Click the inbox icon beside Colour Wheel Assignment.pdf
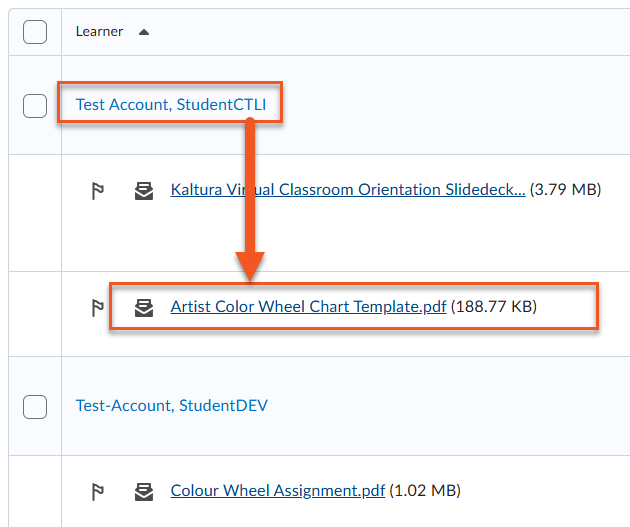Viewport: 630px width, 527px height. click(144, 491)
